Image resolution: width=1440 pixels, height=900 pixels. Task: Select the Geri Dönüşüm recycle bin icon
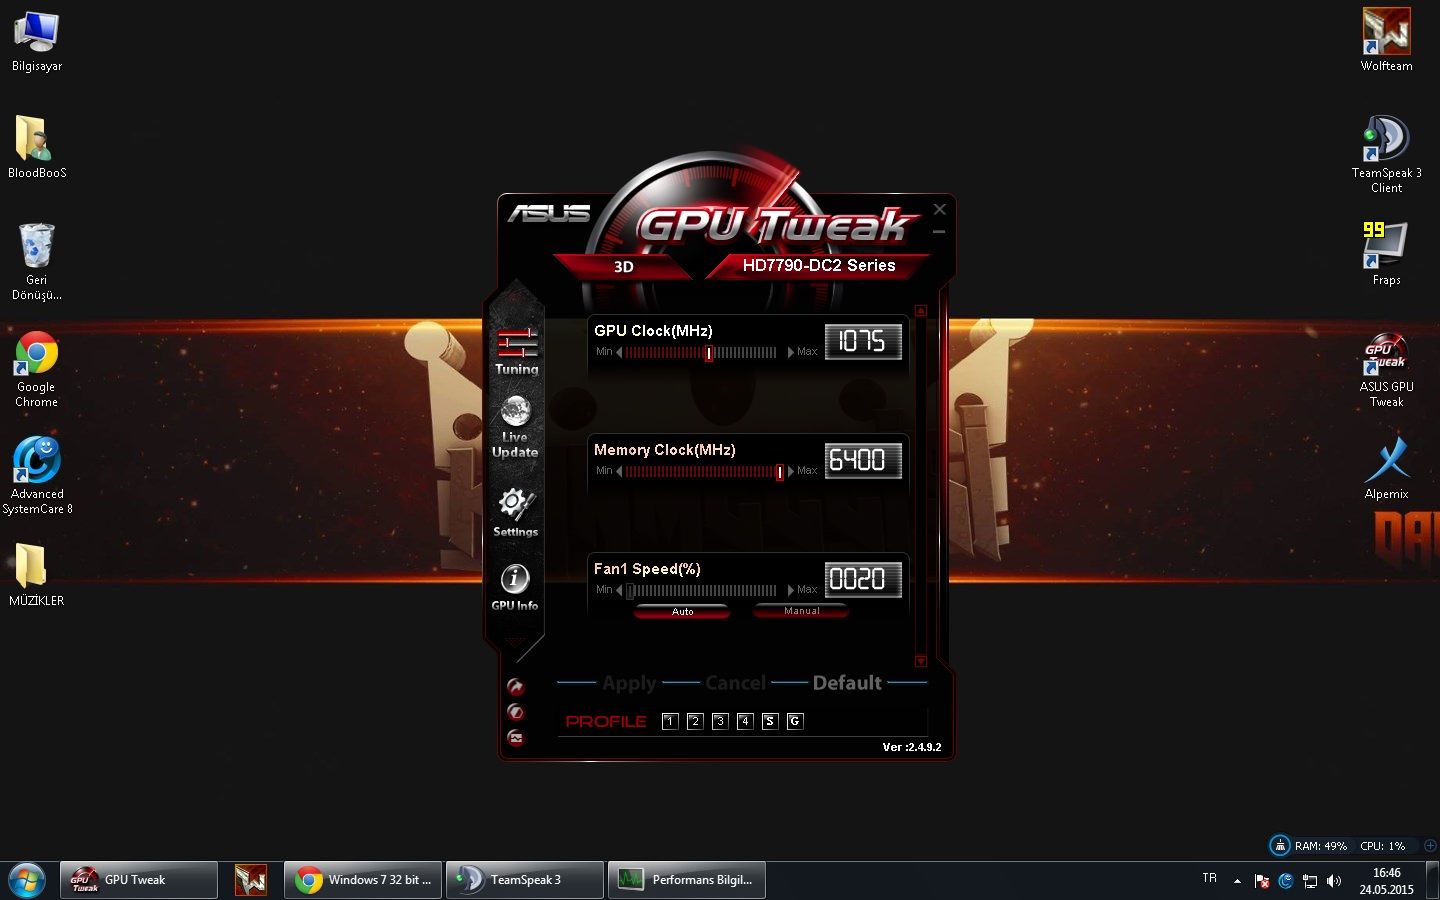37,261
